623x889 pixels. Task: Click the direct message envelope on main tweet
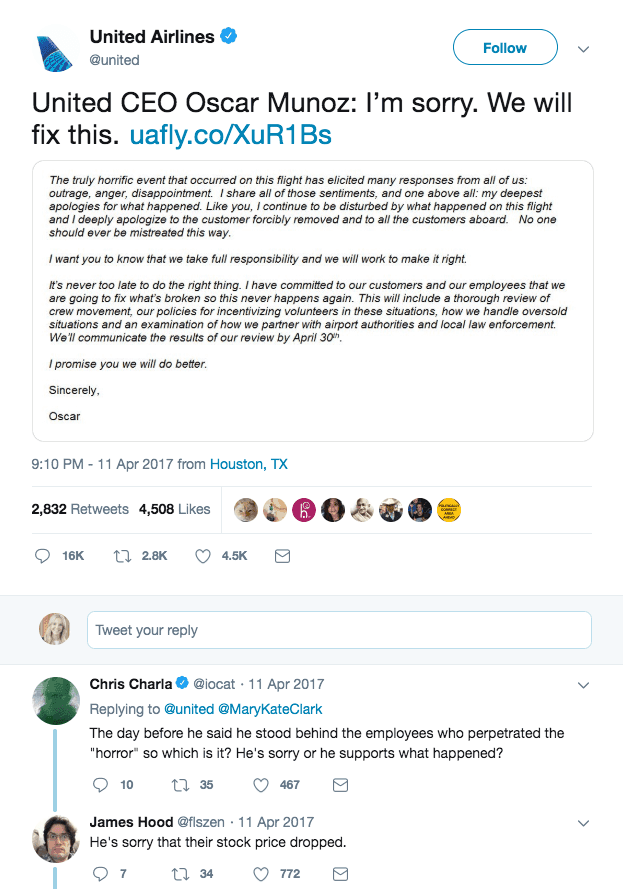tap(282, 556)
